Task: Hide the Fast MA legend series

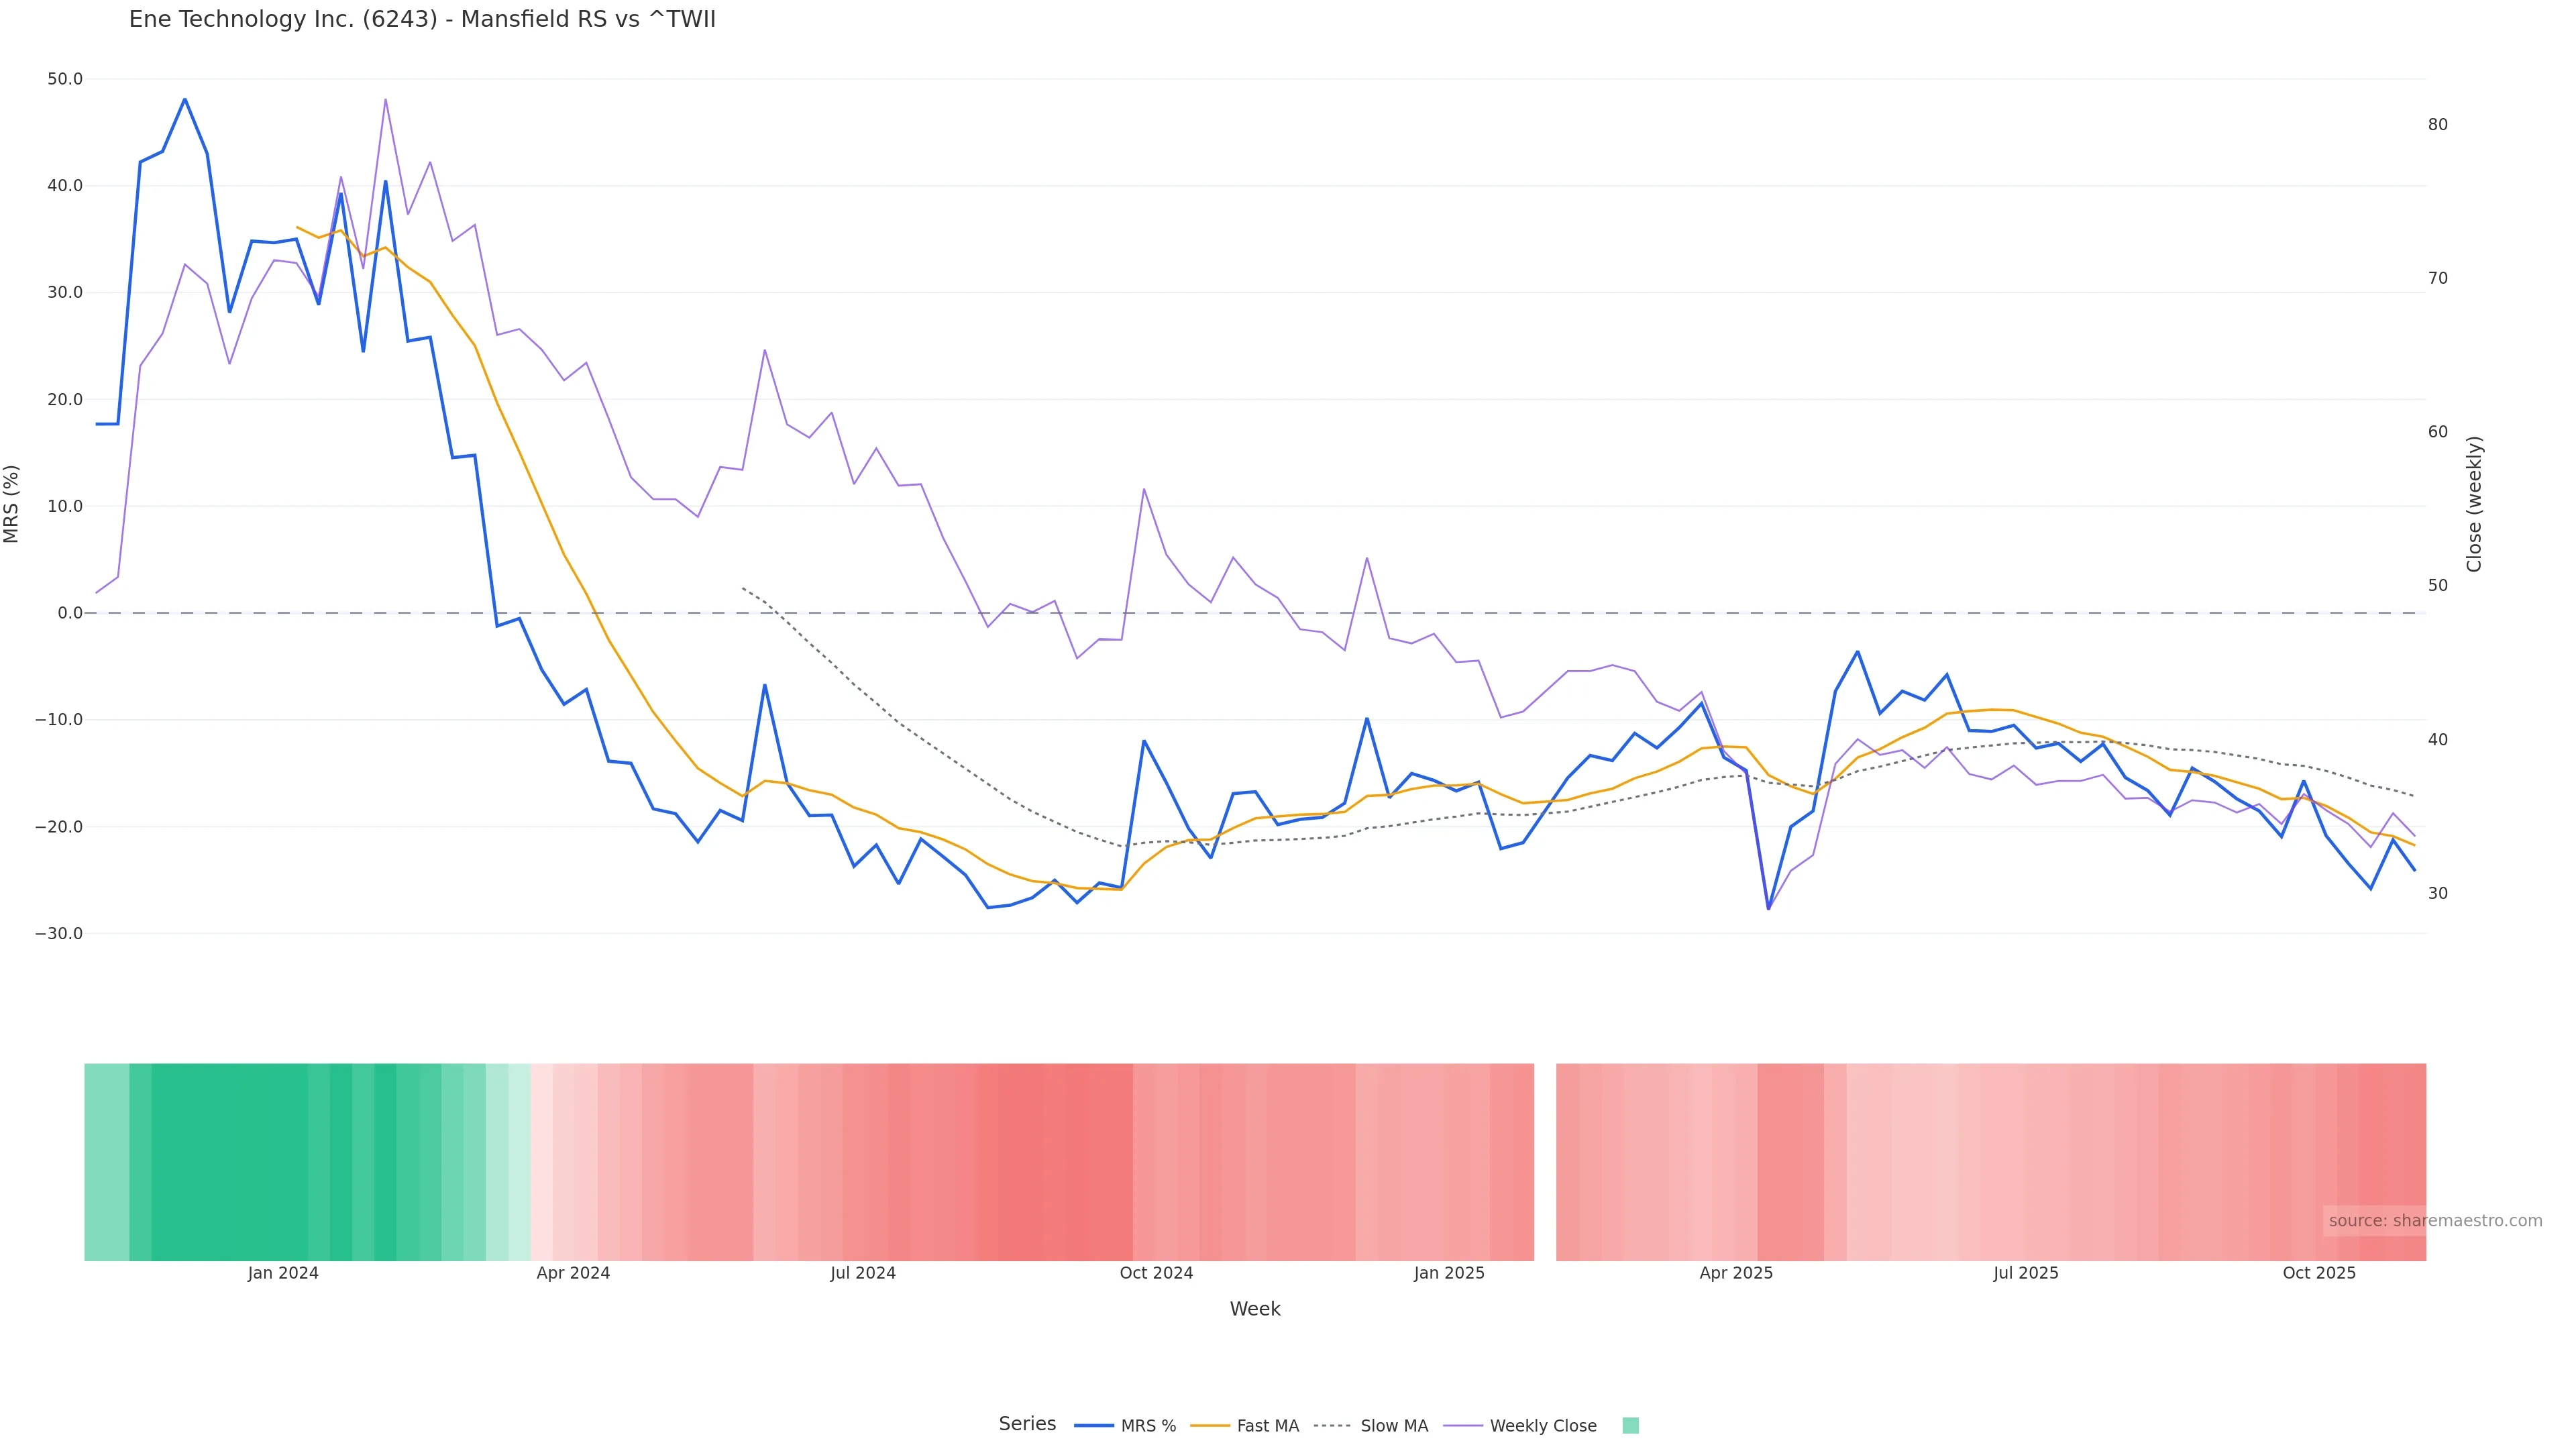Action: pyautogui.click(x=1266, y=1426)
